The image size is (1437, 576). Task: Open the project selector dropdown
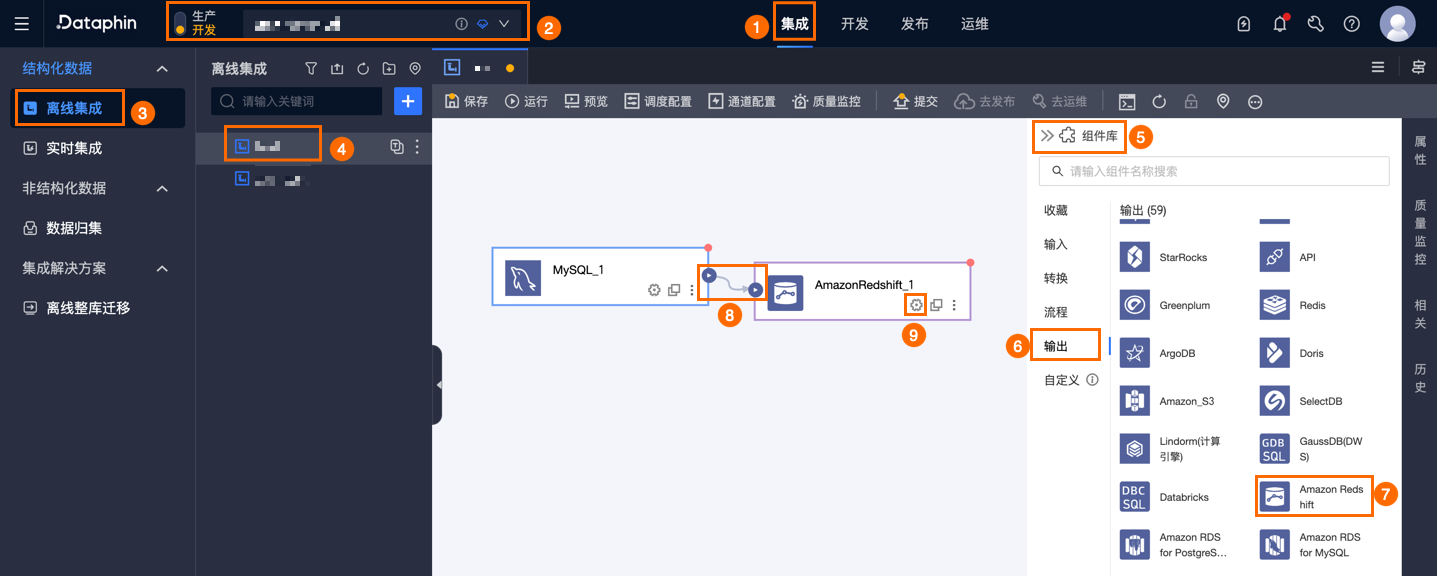coord(504,23)
